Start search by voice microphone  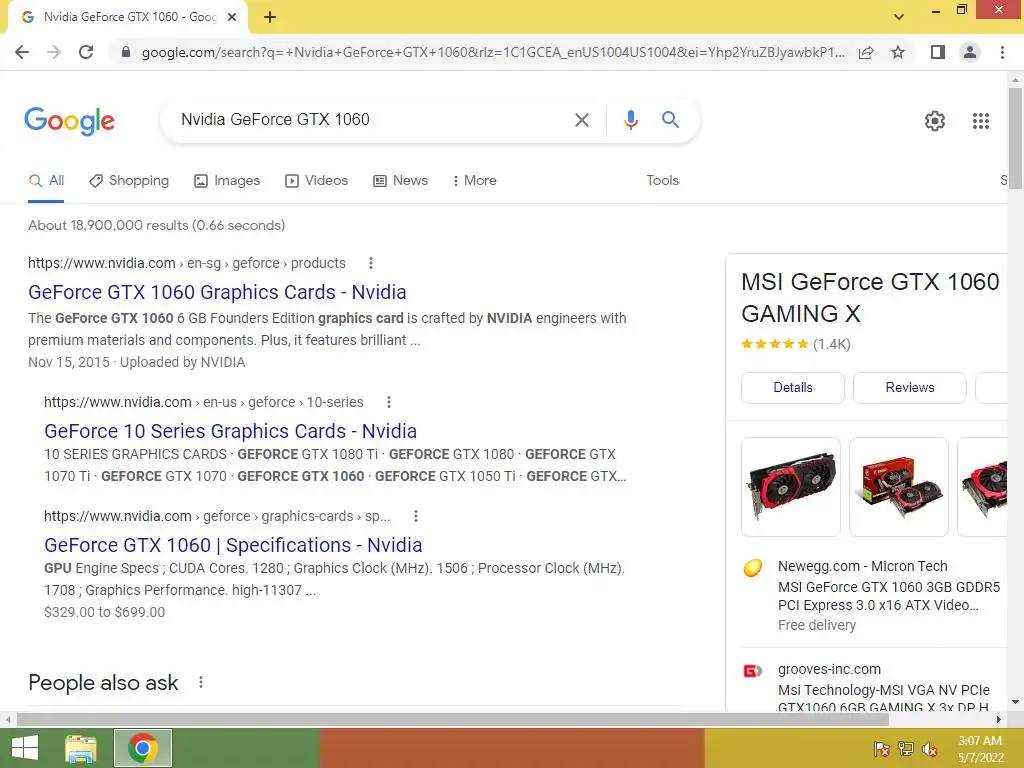click(630, 120)
